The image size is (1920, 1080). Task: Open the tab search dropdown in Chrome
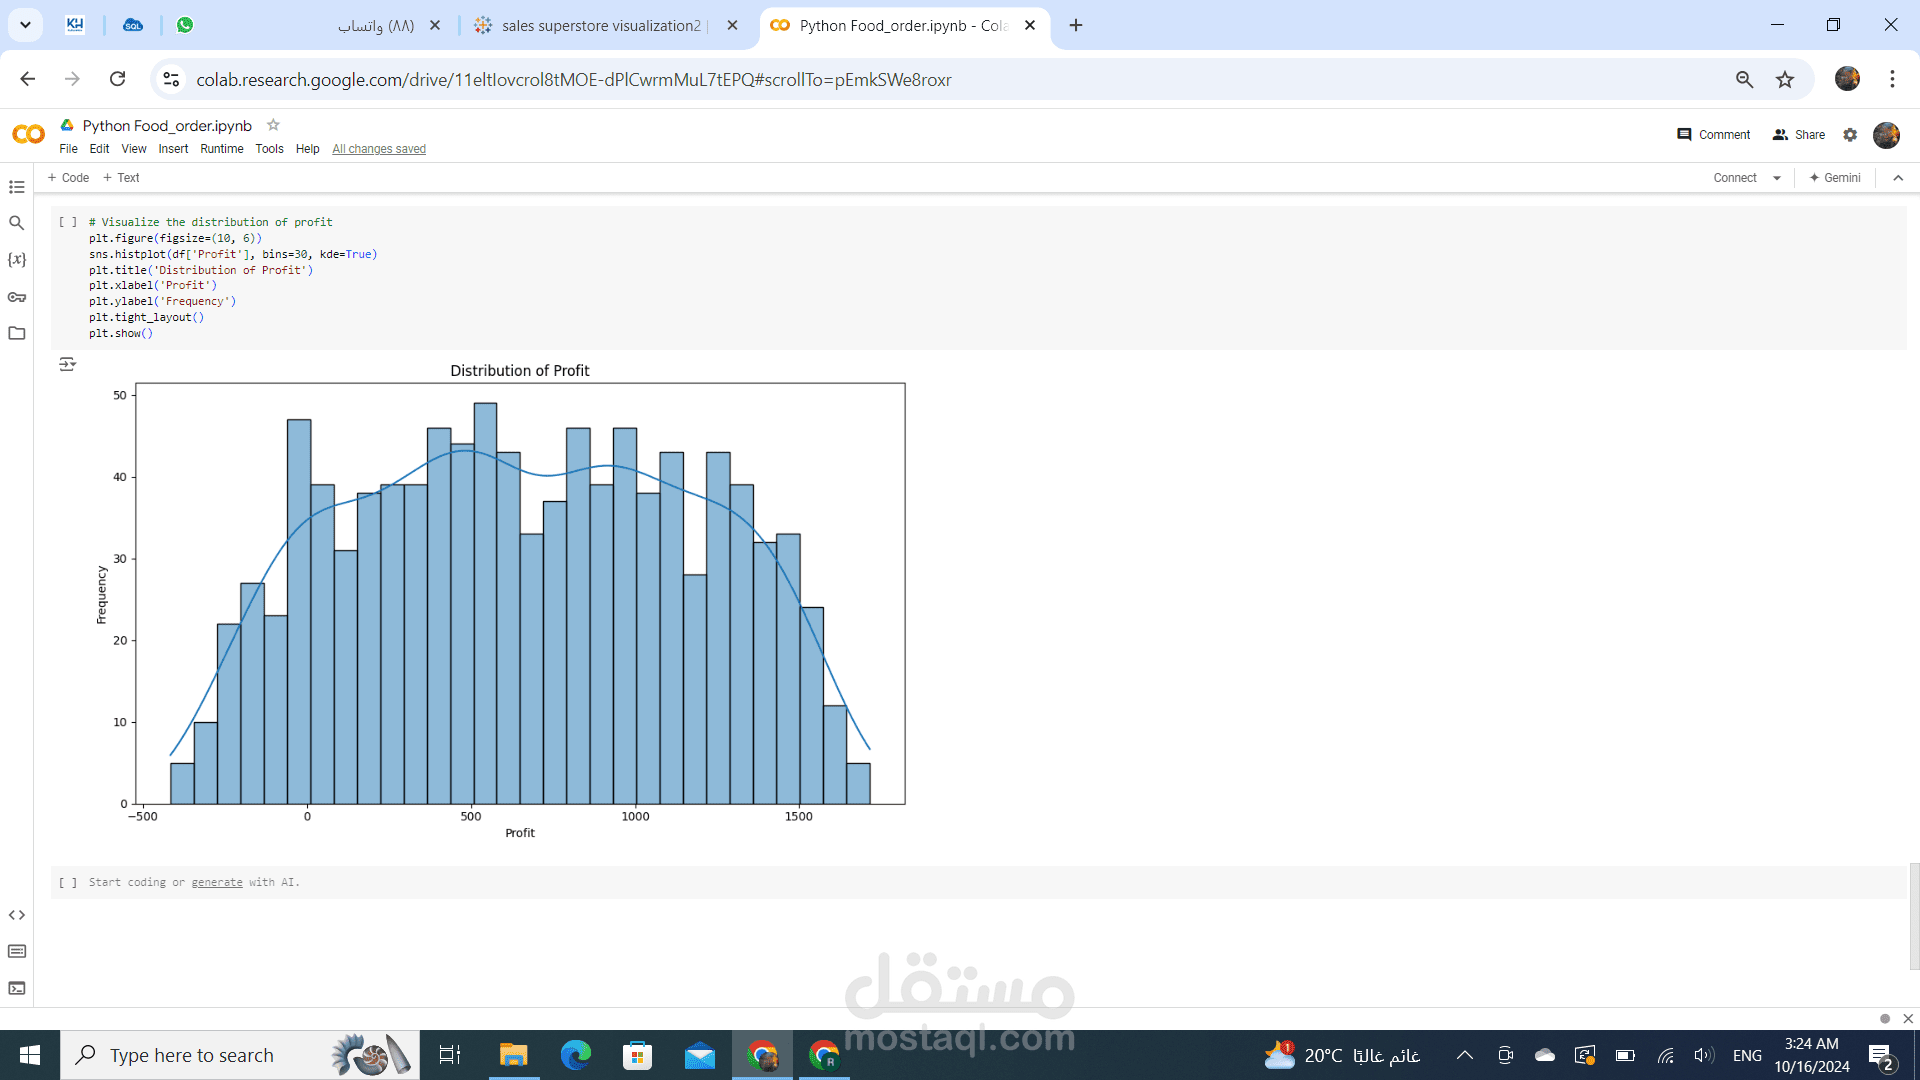click(25, 25)
